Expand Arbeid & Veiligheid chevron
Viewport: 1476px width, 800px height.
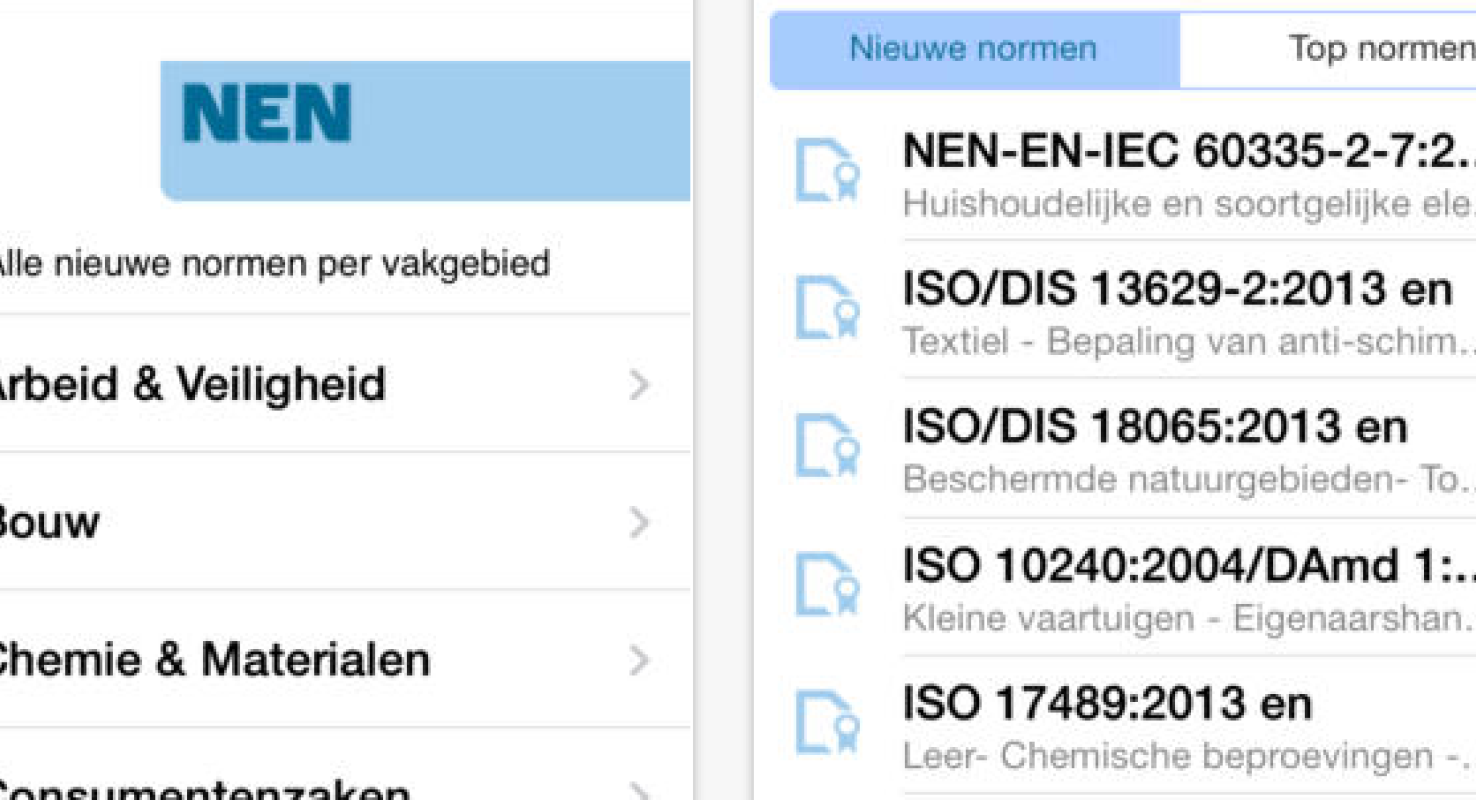click(640, 384)
